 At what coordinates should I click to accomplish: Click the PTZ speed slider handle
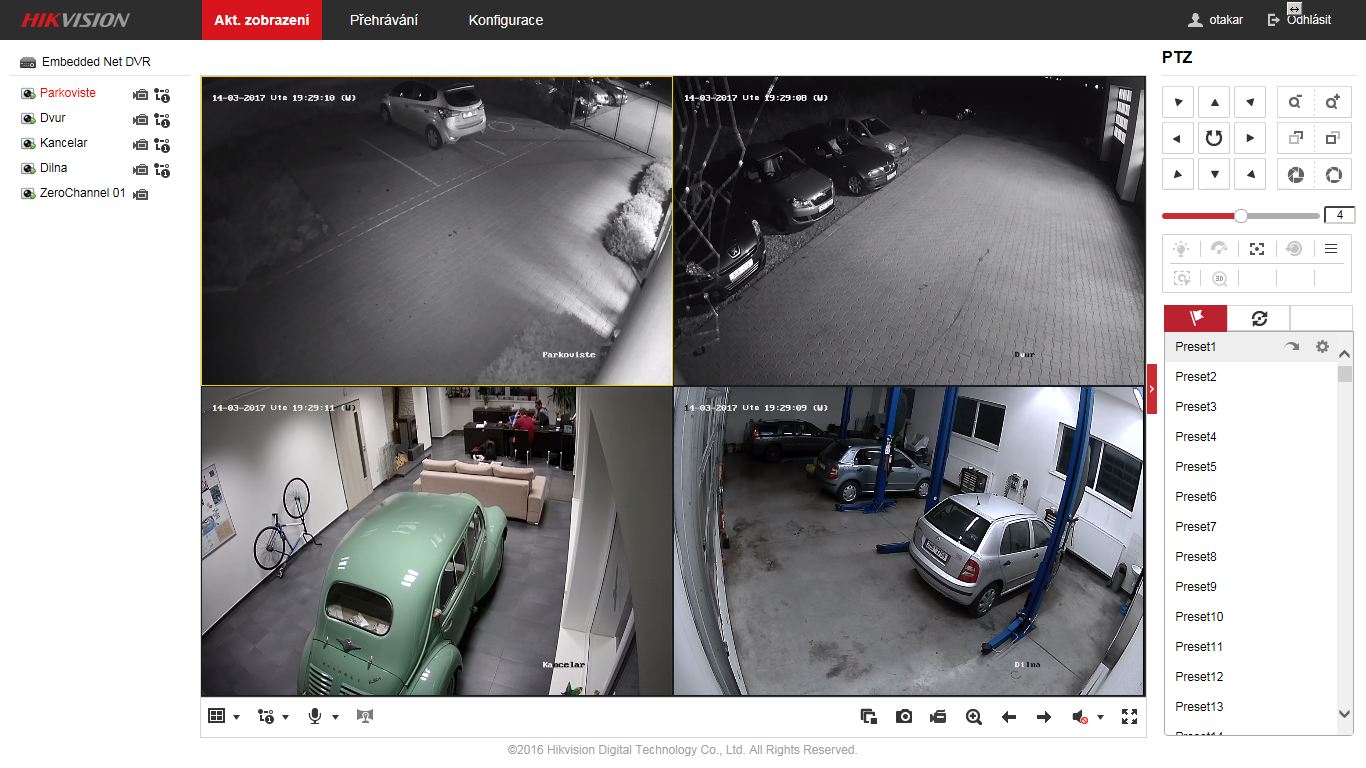(x=1241, y=215)
